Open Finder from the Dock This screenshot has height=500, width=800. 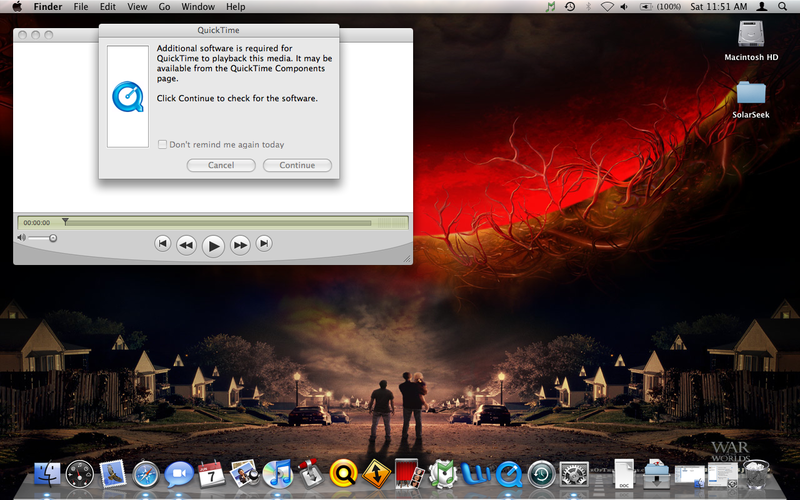(x=47, y=474)
